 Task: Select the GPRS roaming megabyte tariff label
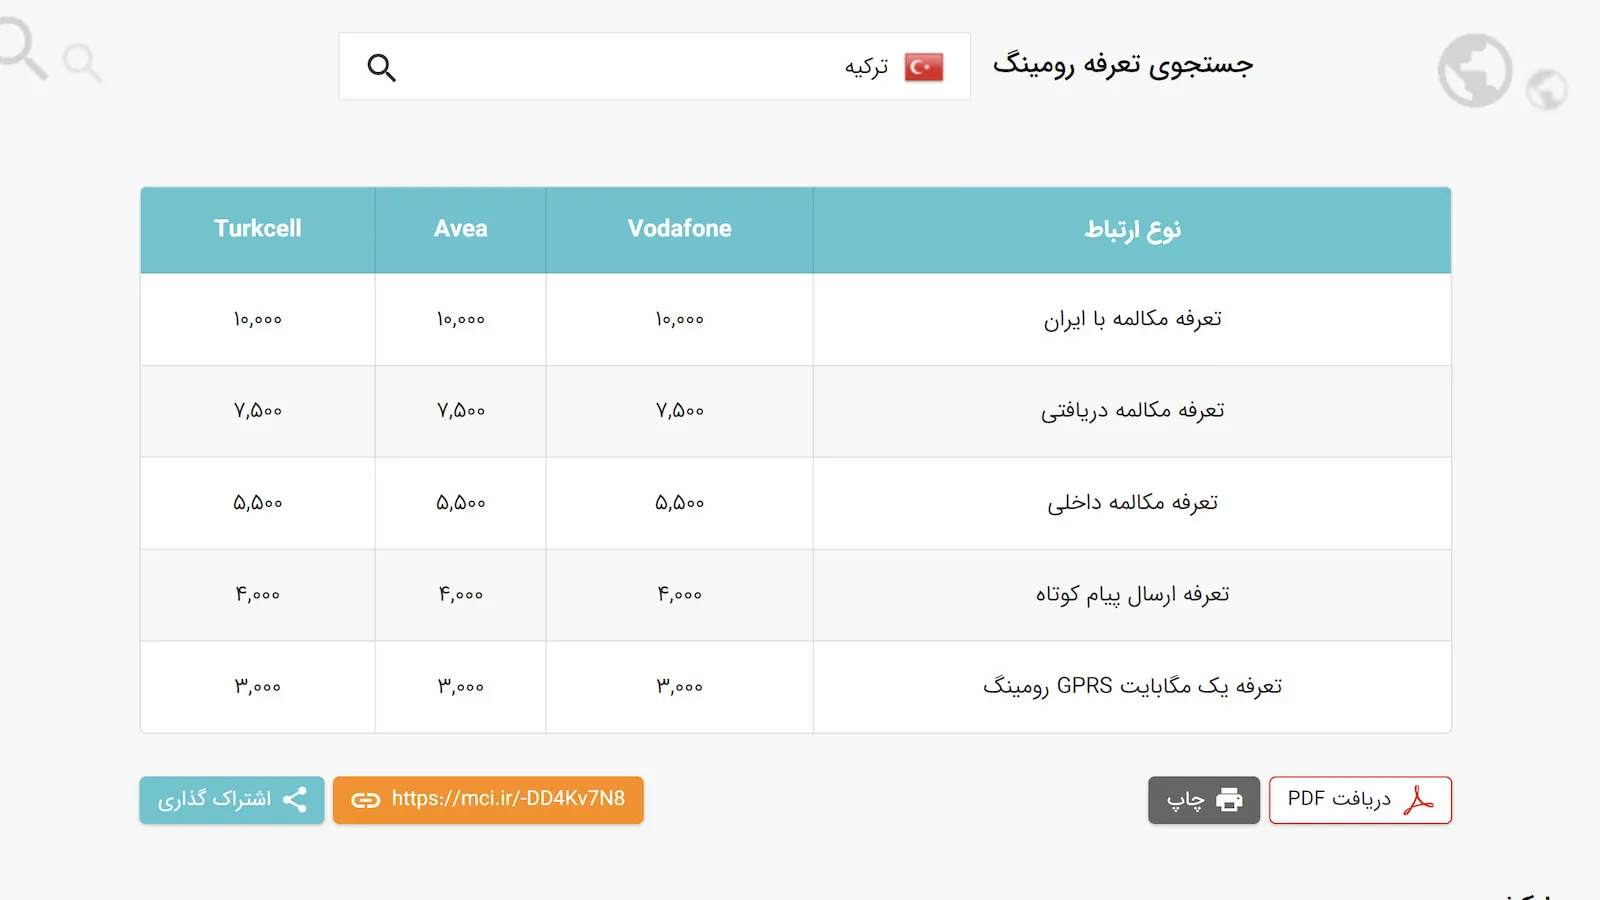click(x=1133, y=687)
